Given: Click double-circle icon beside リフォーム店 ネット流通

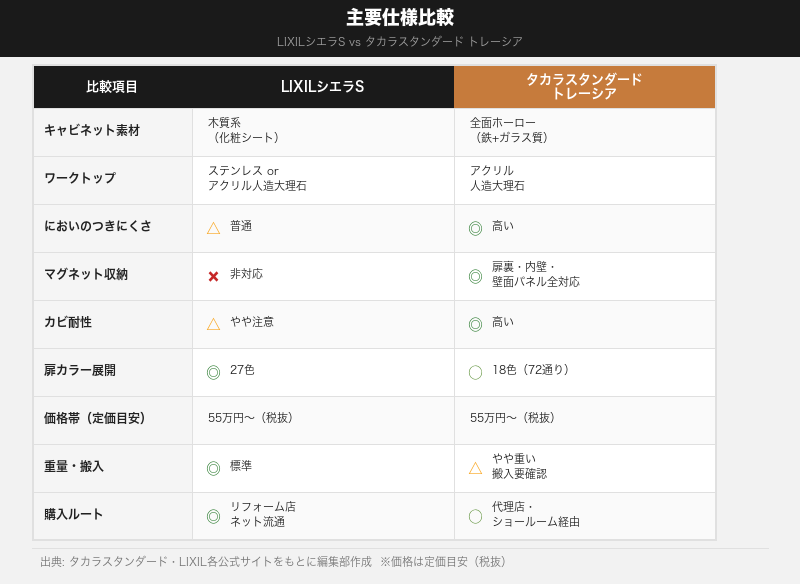Looking at the screenshot, I should (x=213, y=516).
